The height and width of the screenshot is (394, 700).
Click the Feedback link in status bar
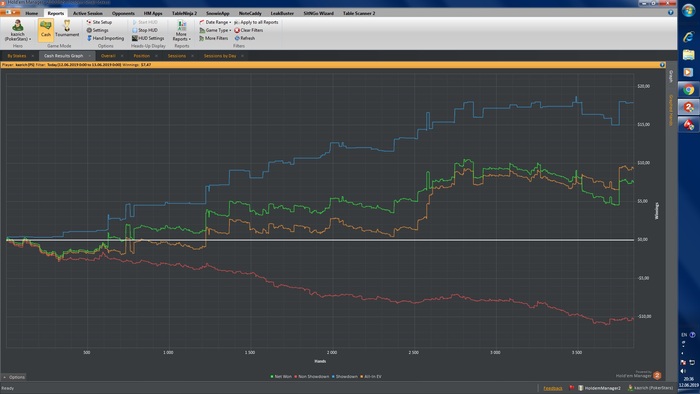[x=553, y=388]
